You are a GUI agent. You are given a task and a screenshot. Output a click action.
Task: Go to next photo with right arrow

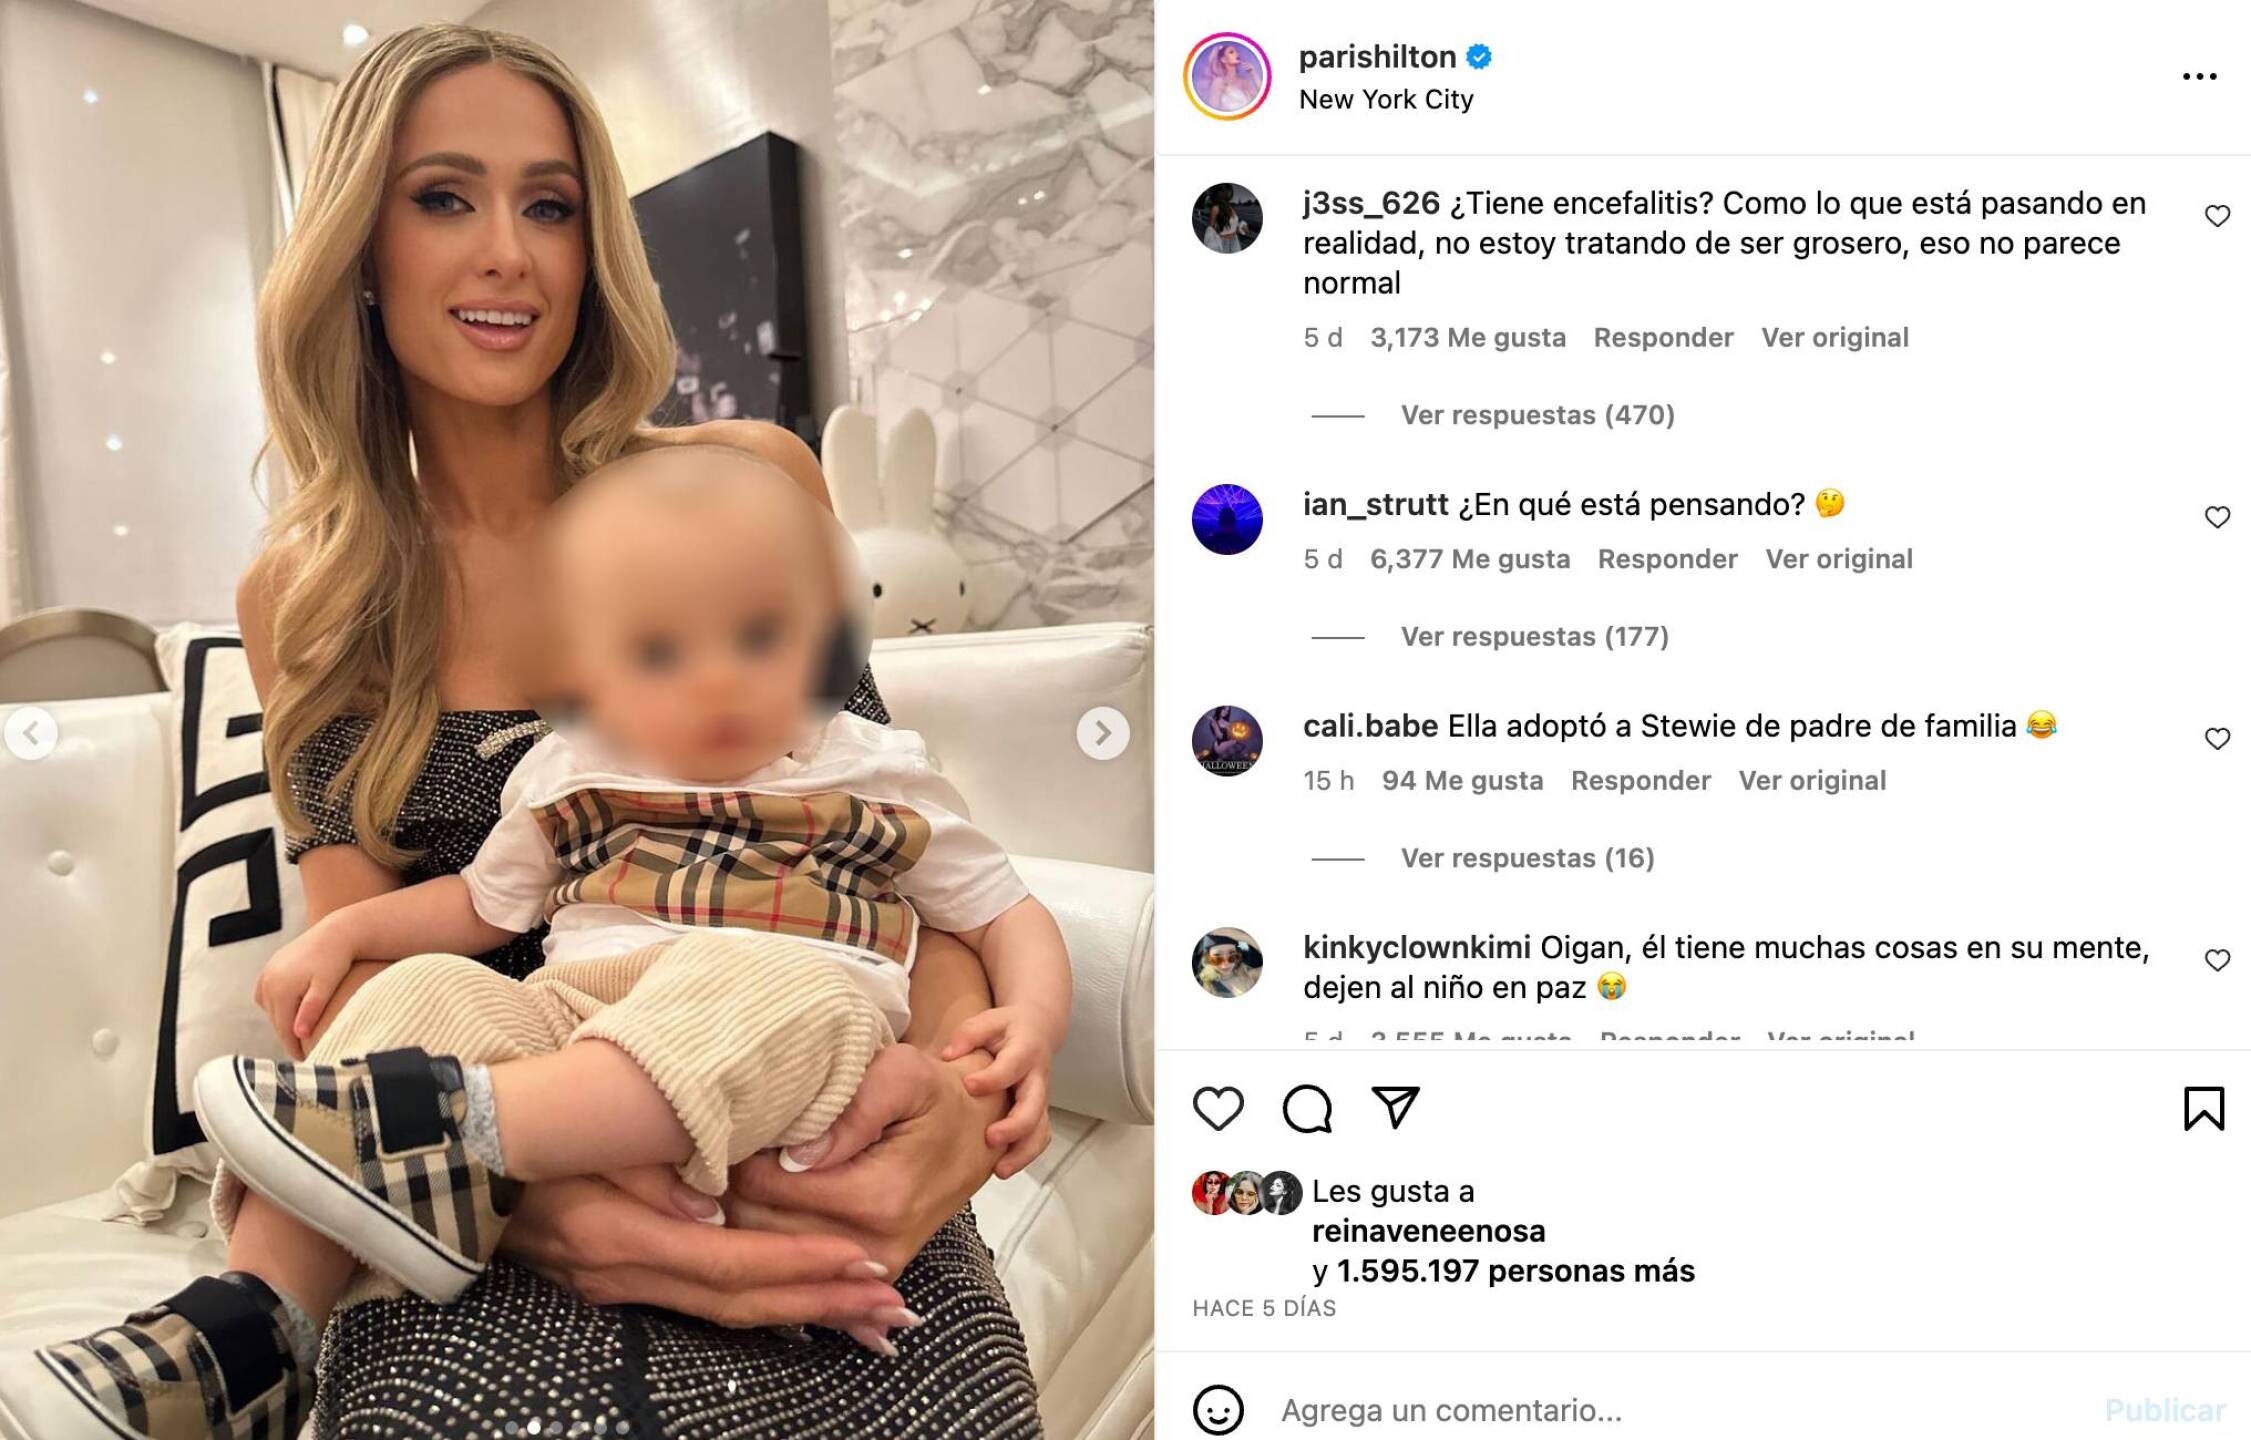point(1103,733)
